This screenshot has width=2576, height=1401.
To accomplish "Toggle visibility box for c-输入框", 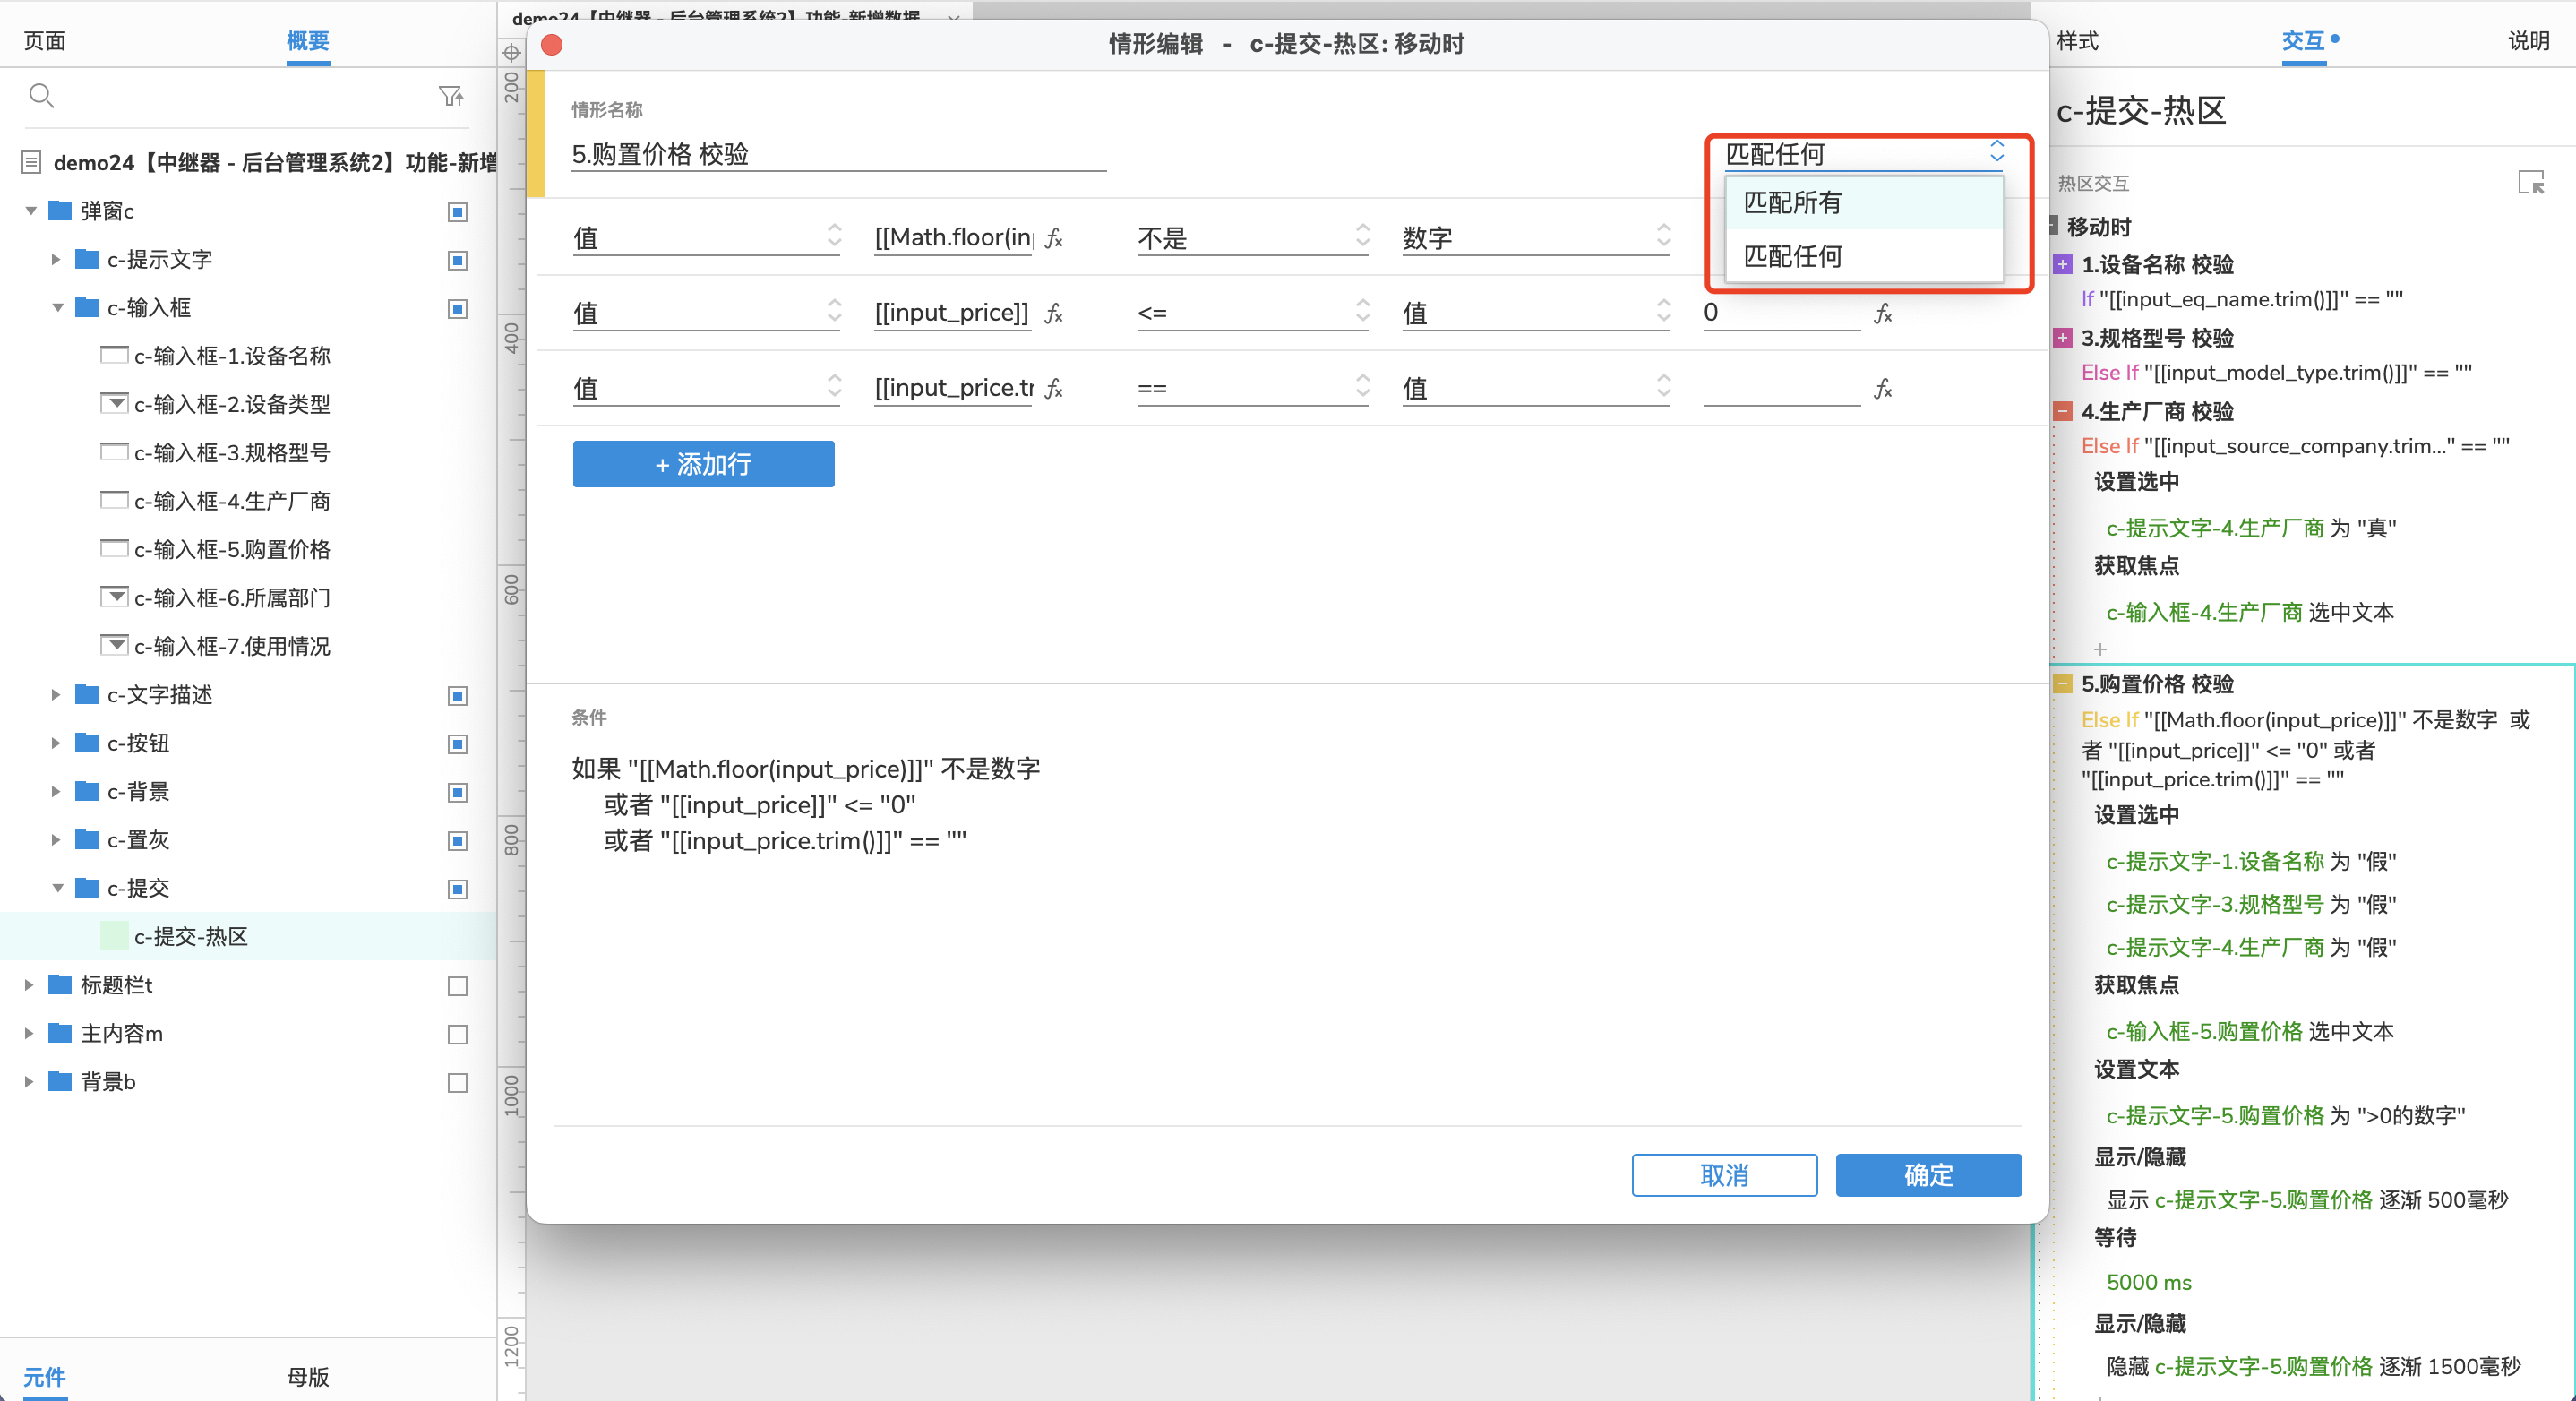I will tap(457, 309).
